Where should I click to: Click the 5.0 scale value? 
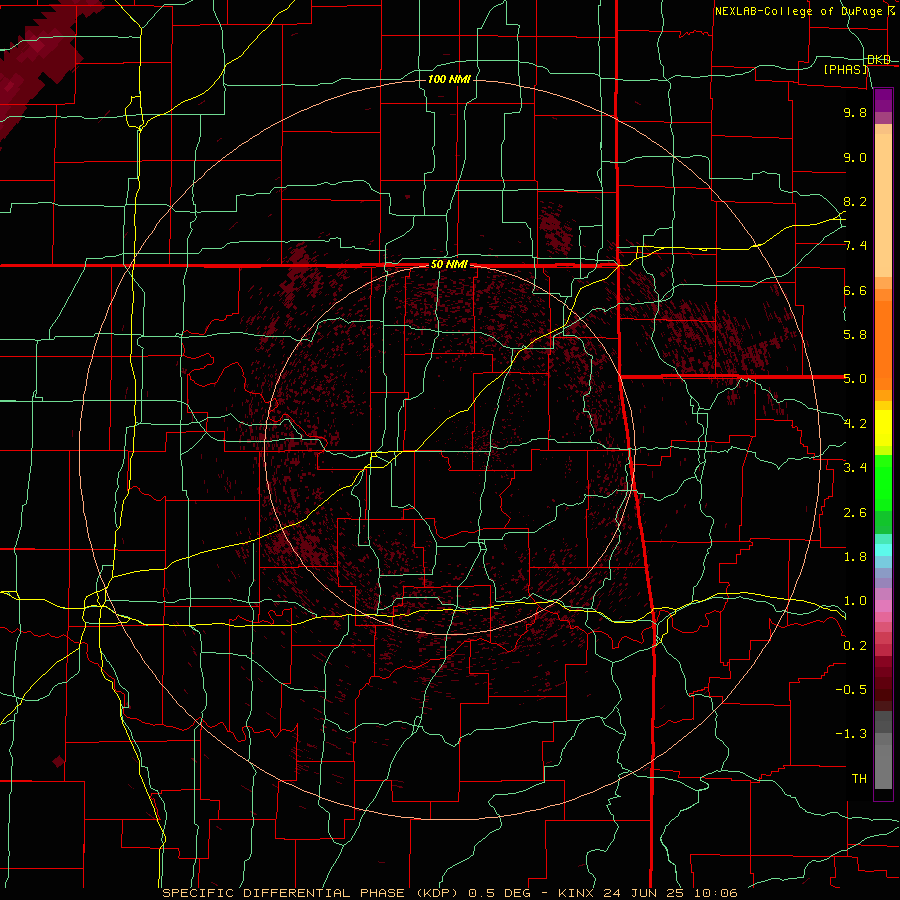855,379
